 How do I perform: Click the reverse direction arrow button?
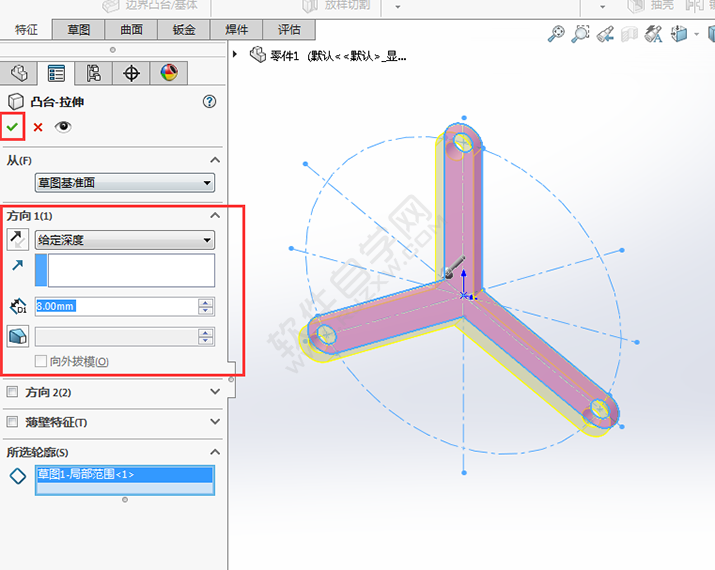point(18,239)
